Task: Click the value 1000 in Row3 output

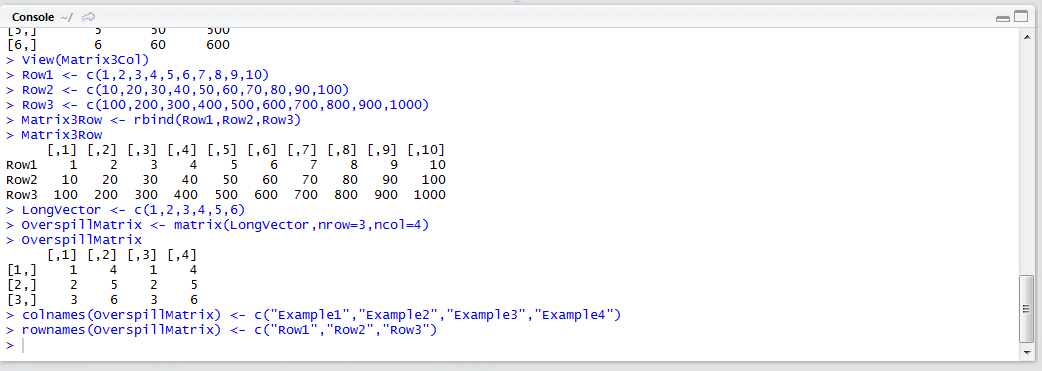Action: pos(429,195)
